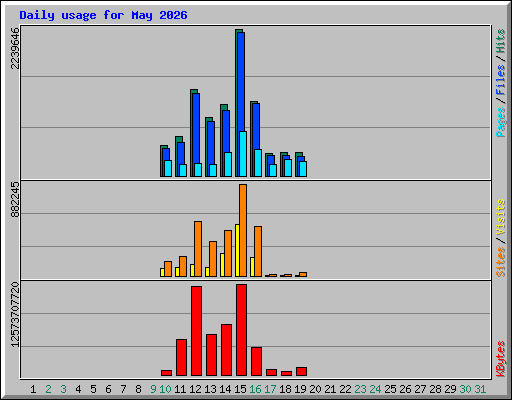
Task: Click day 14 on the x-axis
Action: click(225, 389)
